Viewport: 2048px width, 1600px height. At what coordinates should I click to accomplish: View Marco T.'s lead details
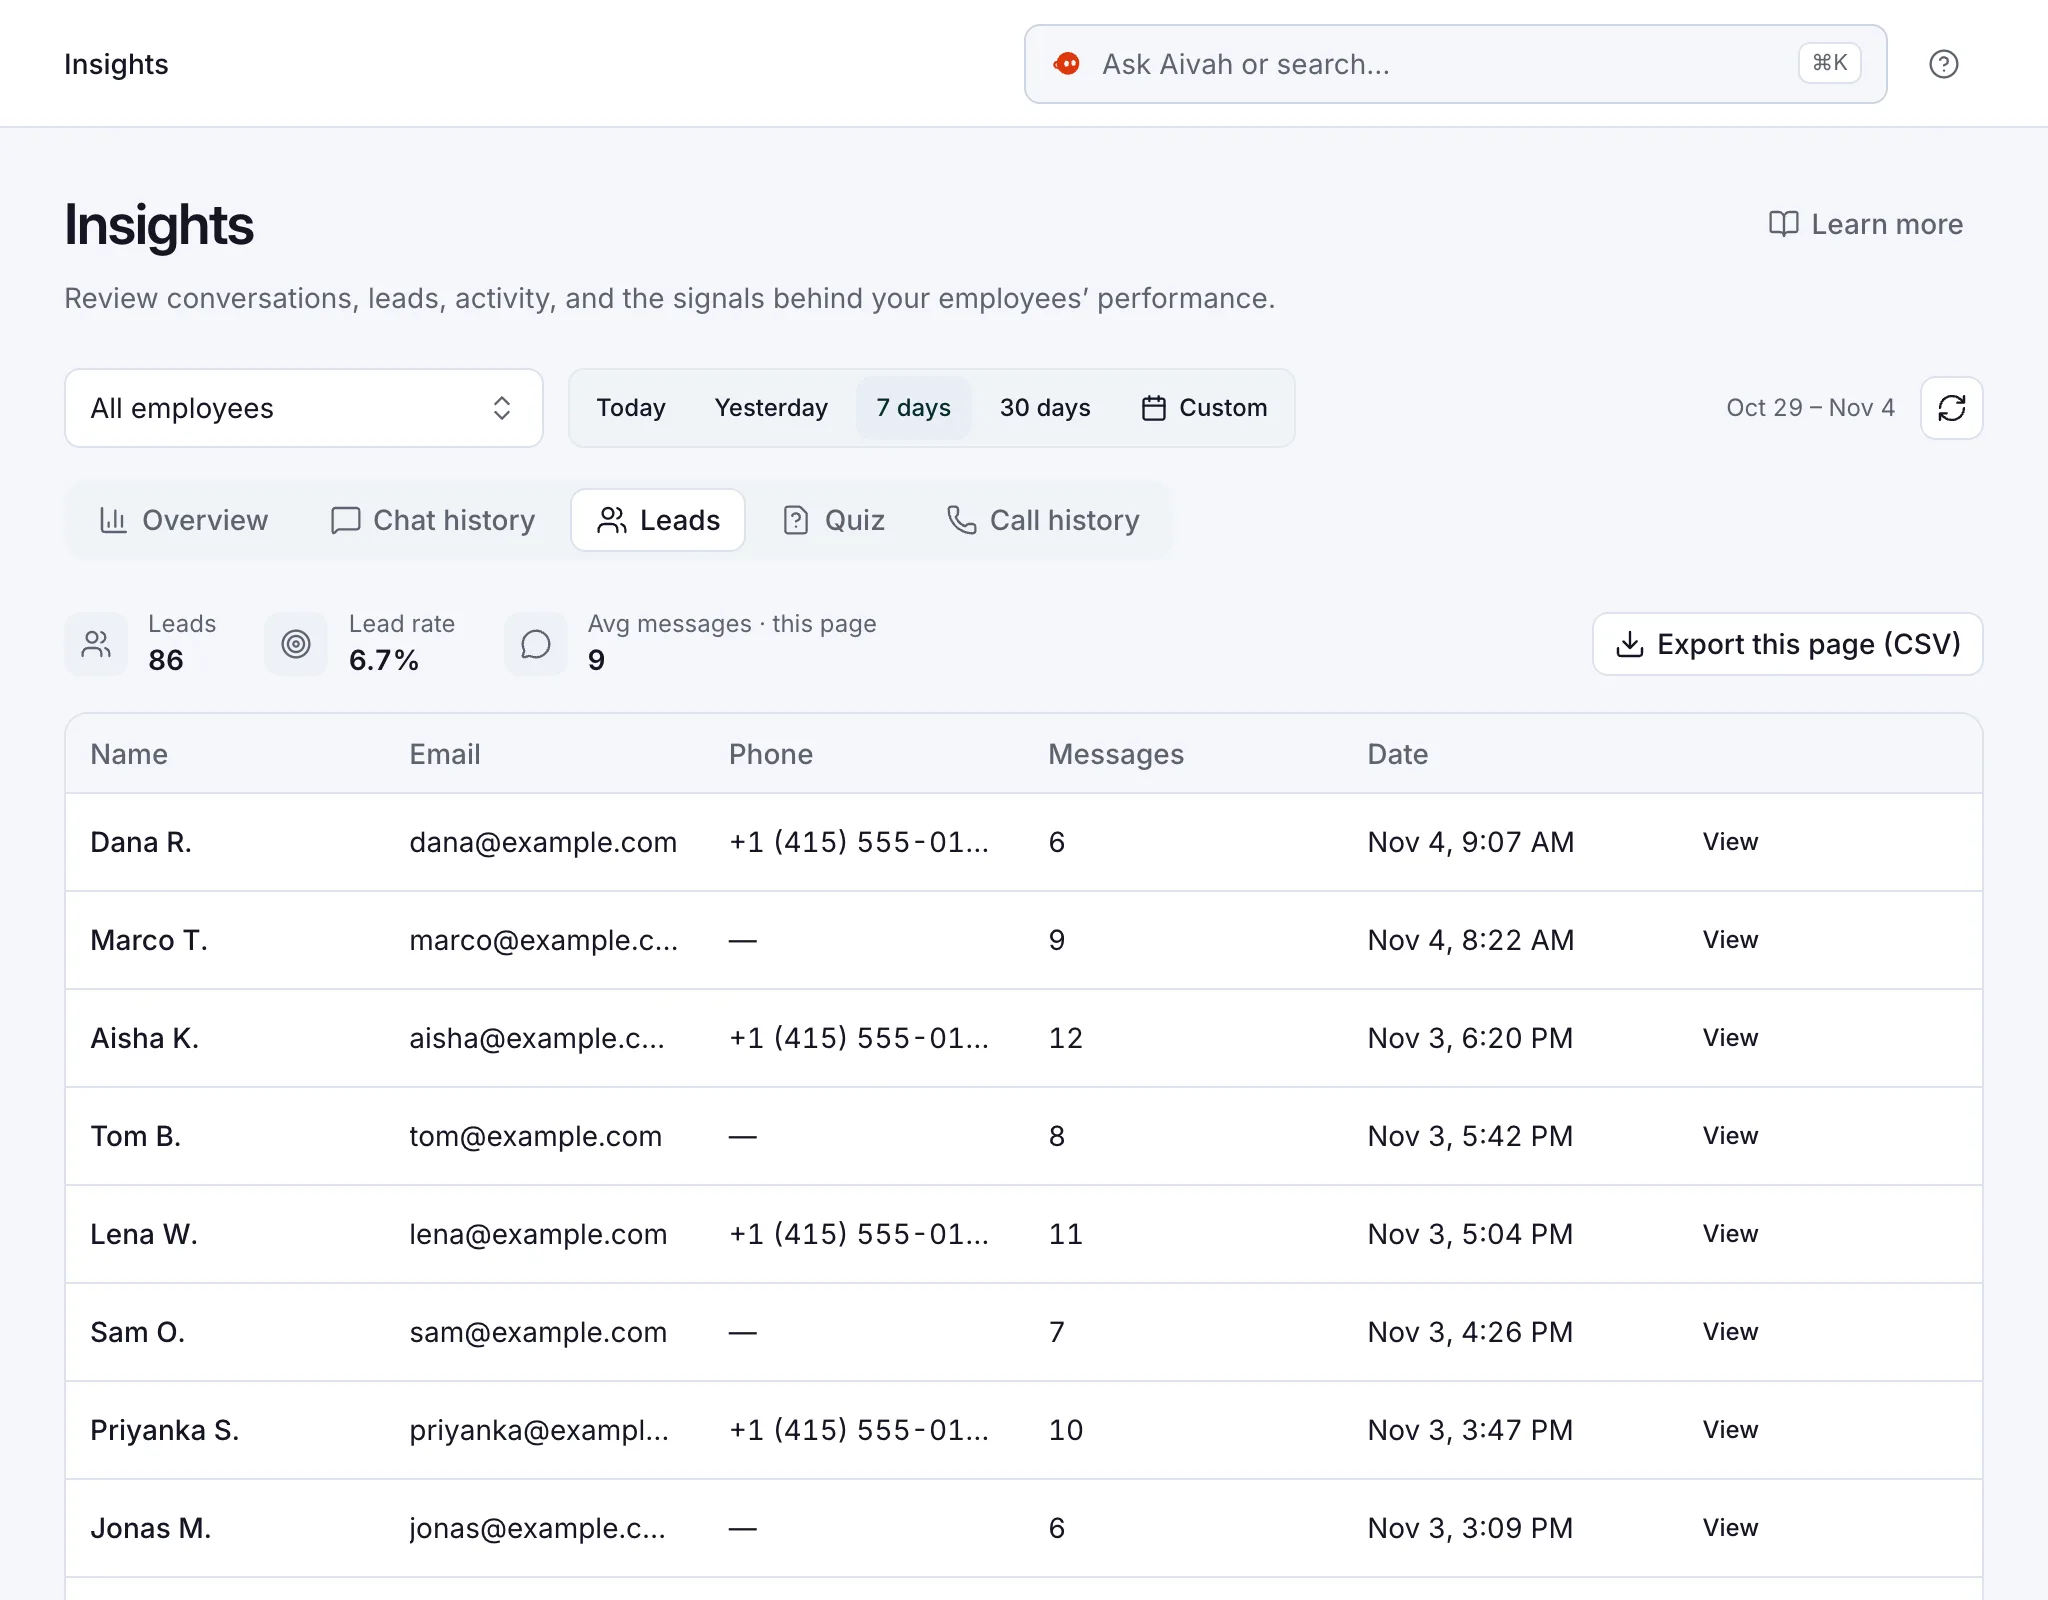pos(1730,940)
